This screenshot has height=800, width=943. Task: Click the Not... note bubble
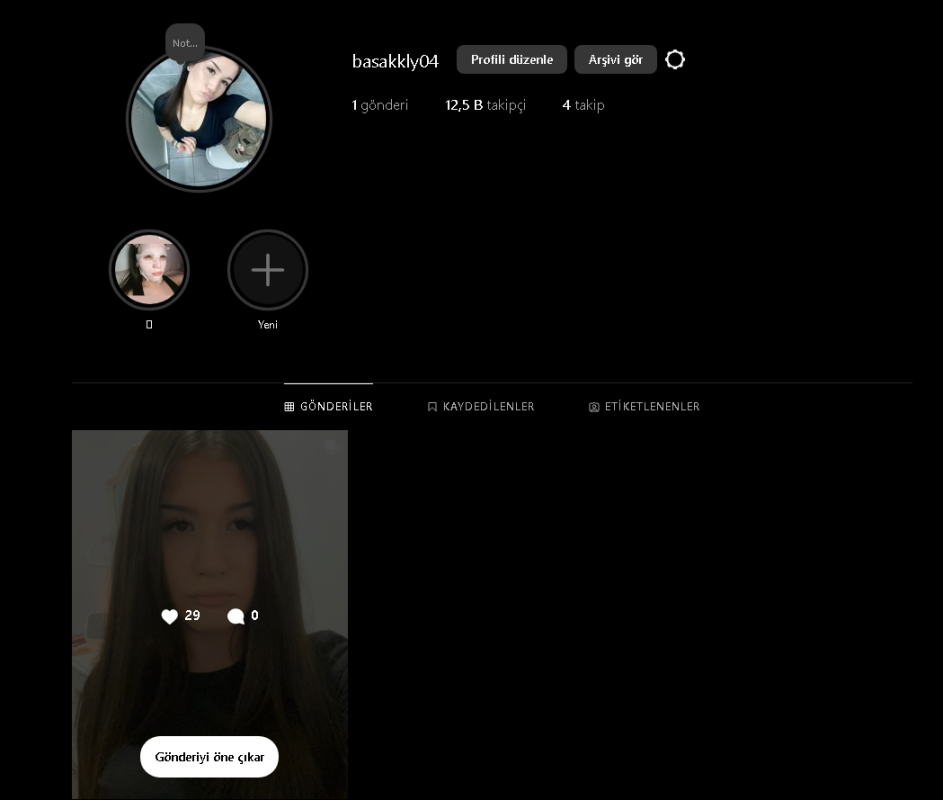point(185,43)
